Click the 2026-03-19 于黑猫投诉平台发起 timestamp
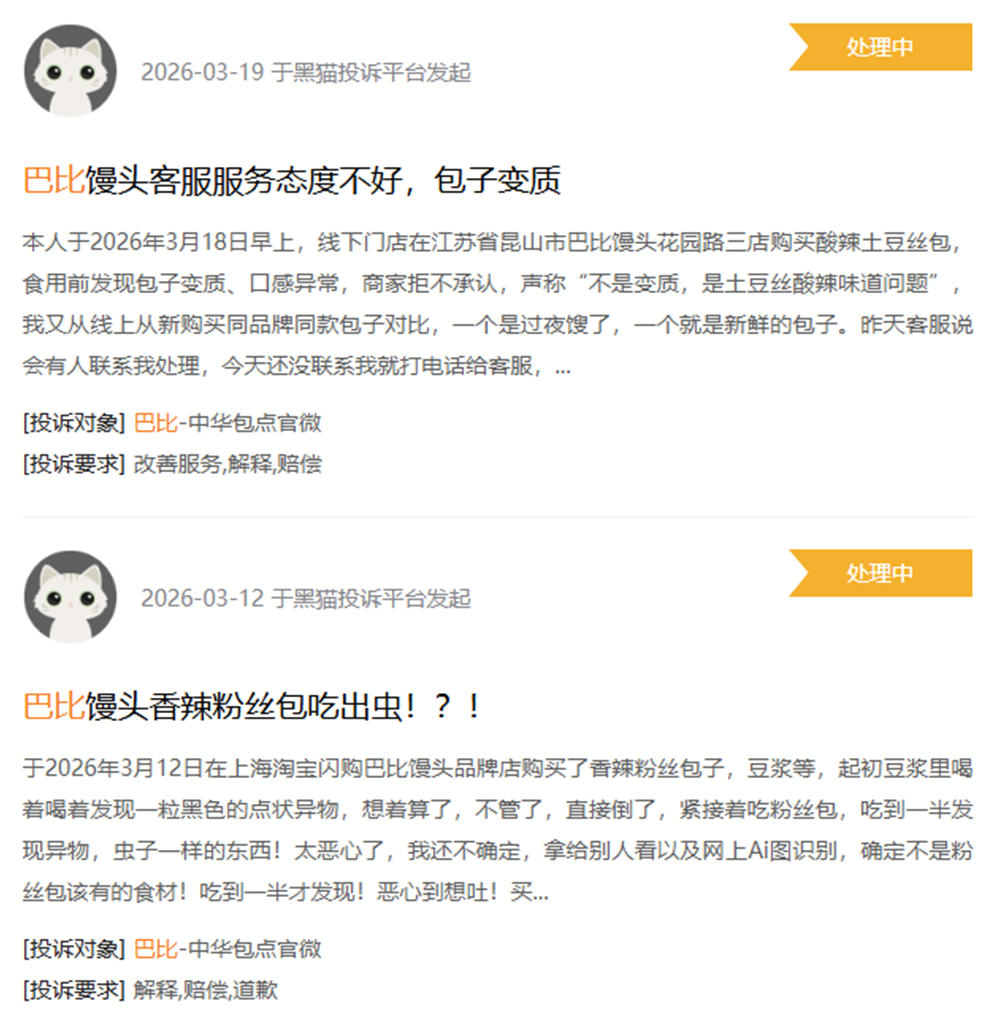 pyautogui.click(x=306, y=72)
